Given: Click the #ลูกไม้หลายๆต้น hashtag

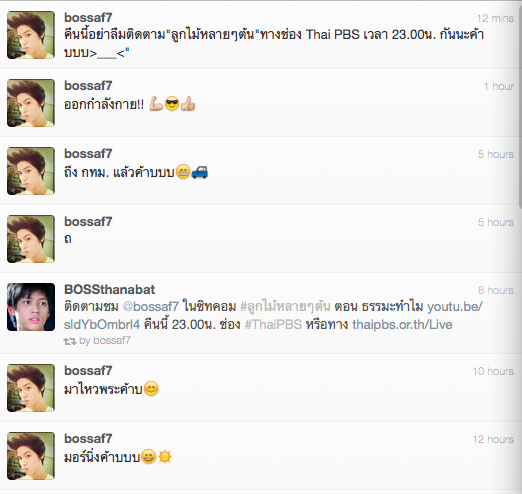Looking at the screenshot, I should 285,306.
